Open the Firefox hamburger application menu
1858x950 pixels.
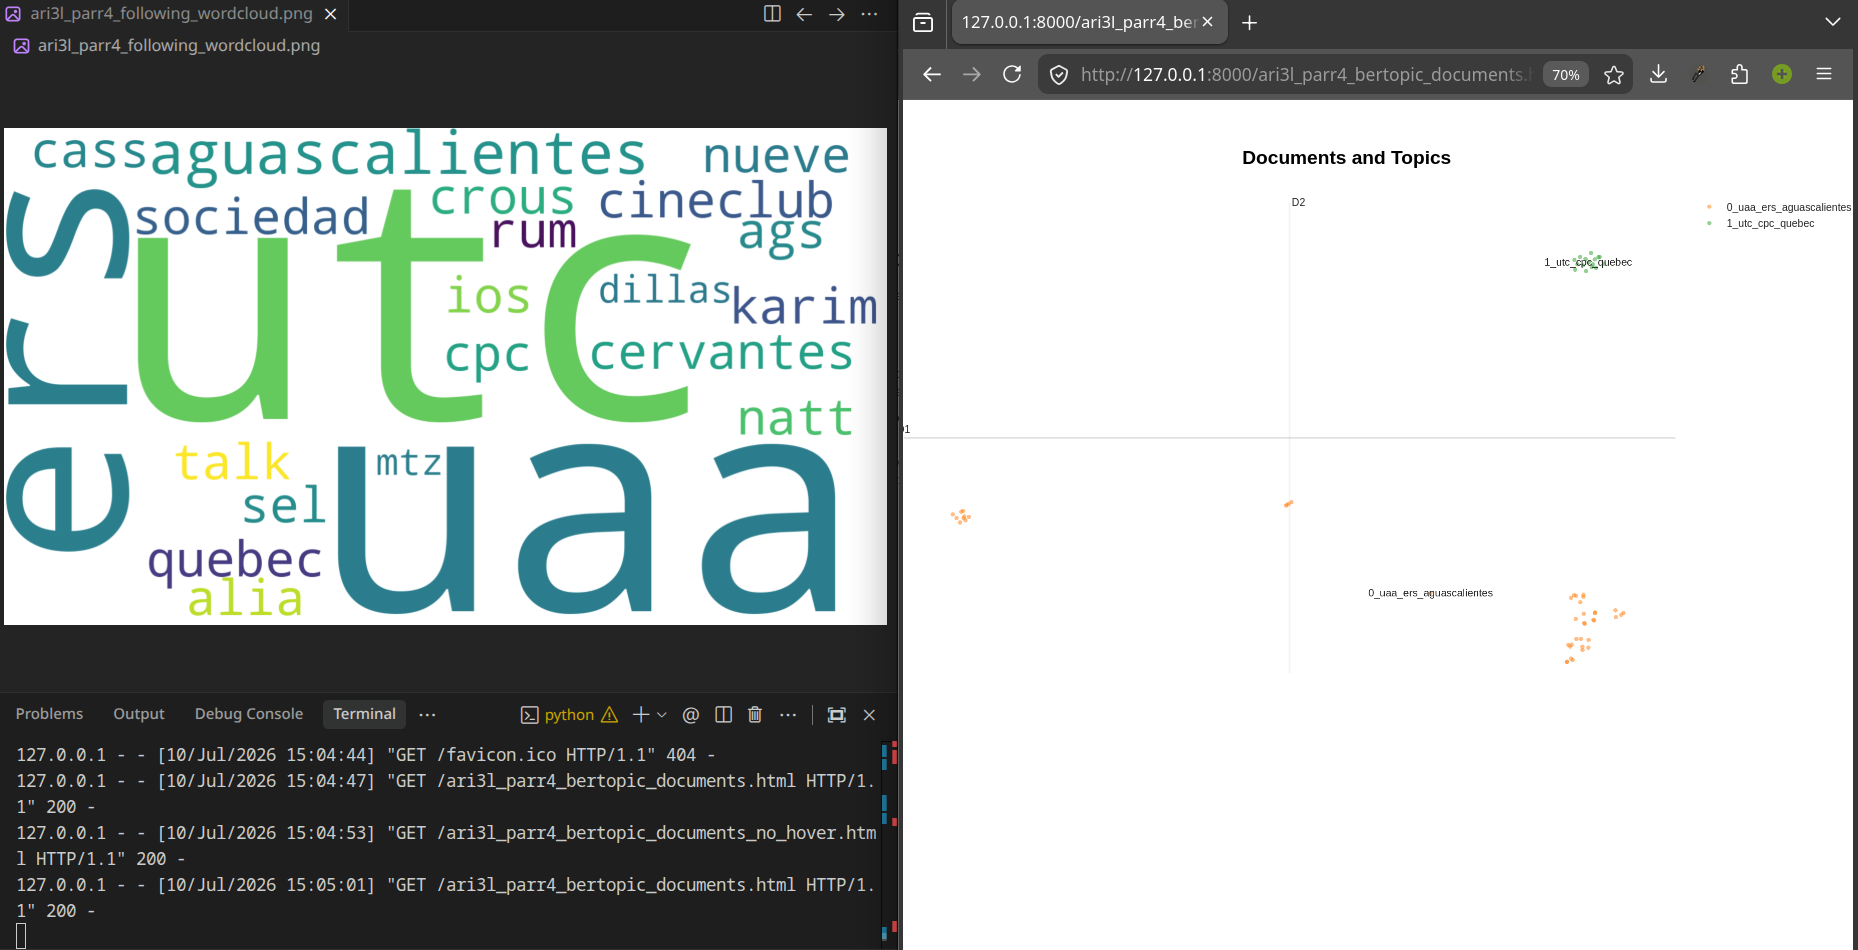coord(1824,74)
